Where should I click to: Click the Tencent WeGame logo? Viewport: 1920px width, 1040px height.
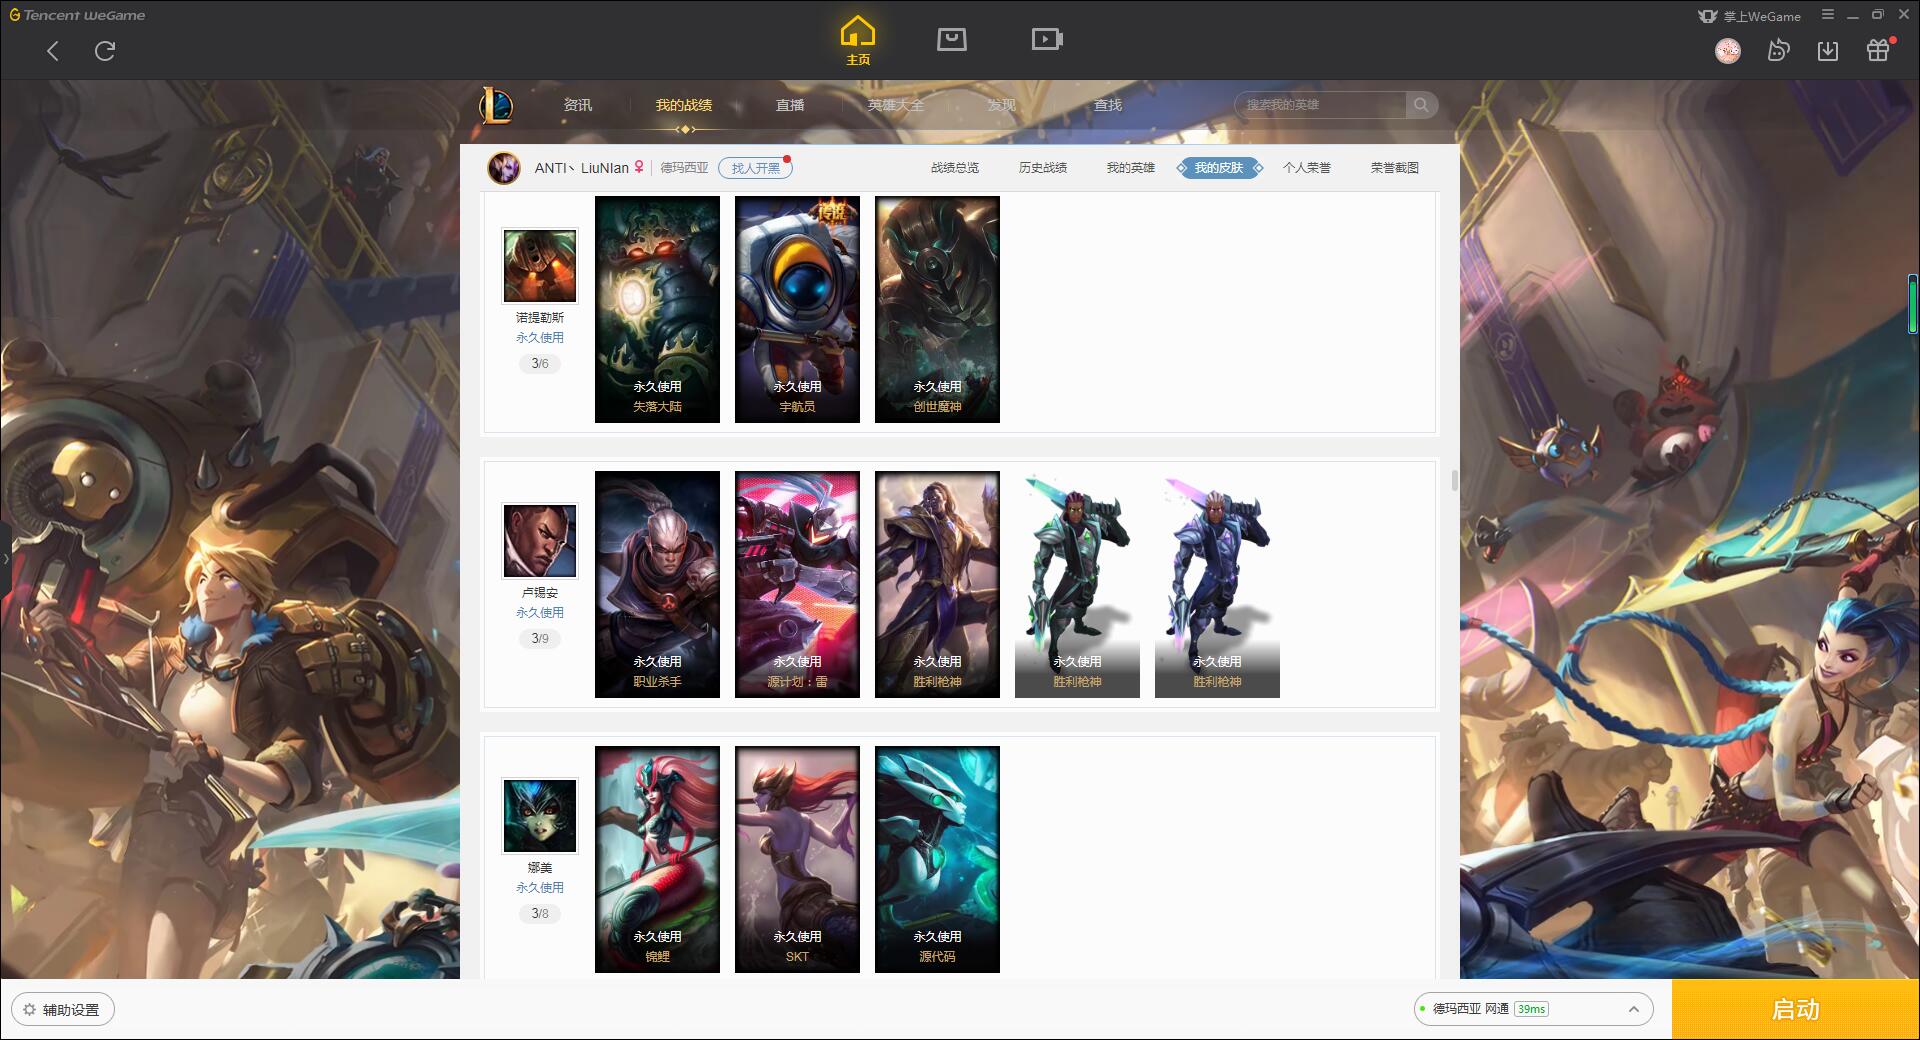(77, 15)
